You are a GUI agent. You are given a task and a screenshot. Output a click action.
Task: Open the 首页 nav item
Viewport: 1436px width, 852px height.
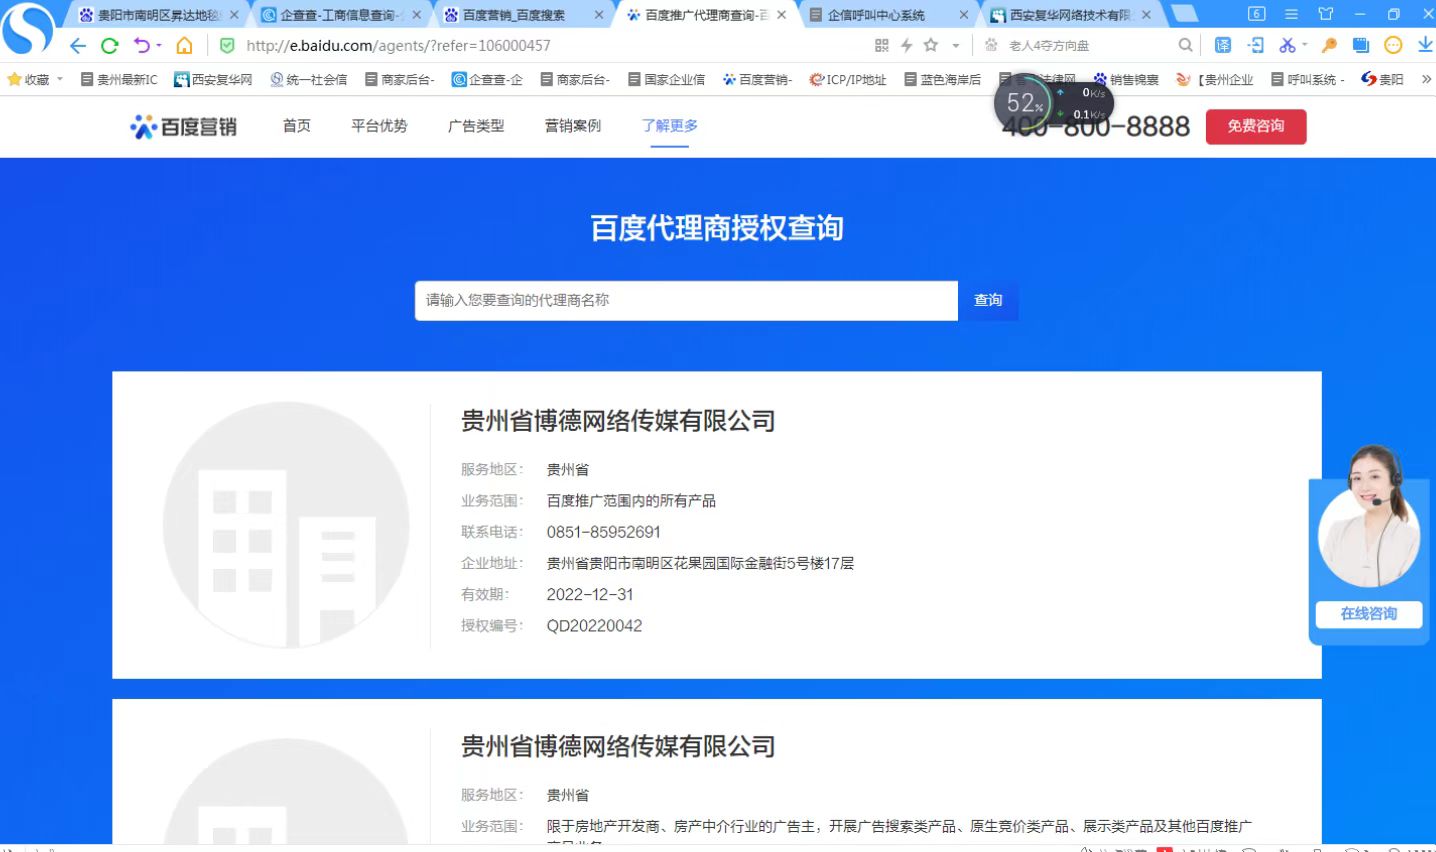[x=297, y=126]
